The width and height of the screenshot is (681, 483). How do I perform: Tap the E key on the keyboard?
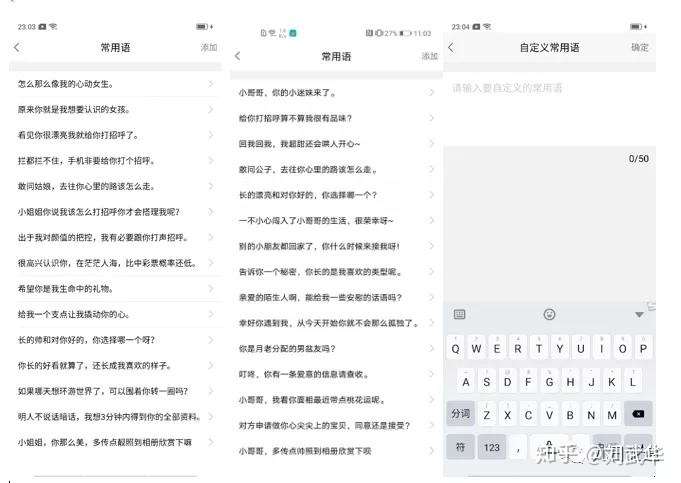[497, 348]
